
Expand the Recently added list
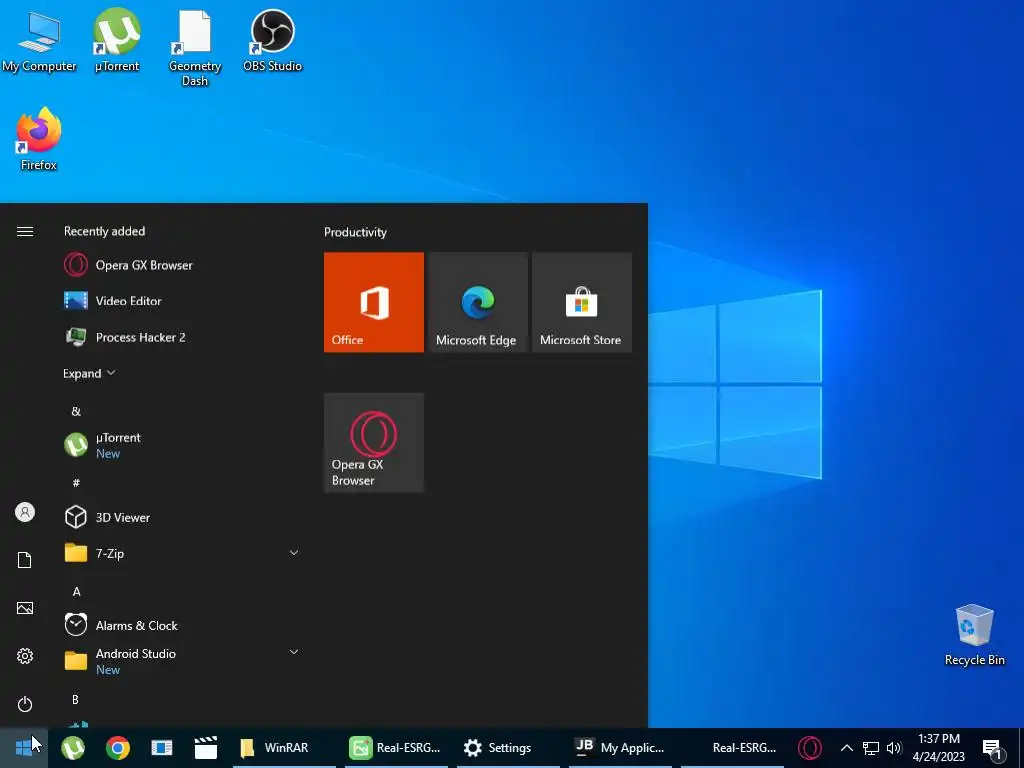(x=89, y=374)
